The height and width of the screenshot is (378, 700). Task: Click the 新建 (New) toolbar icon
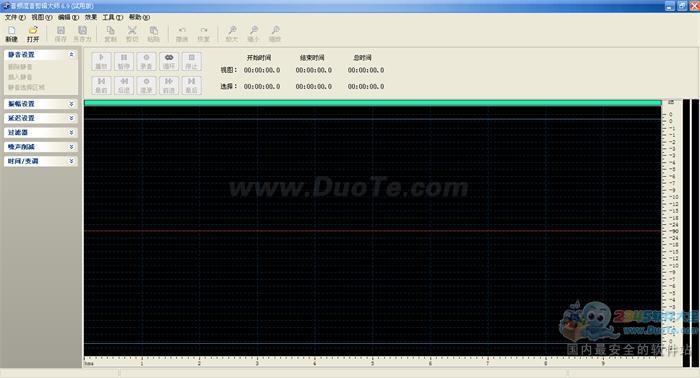coord(12,34)
